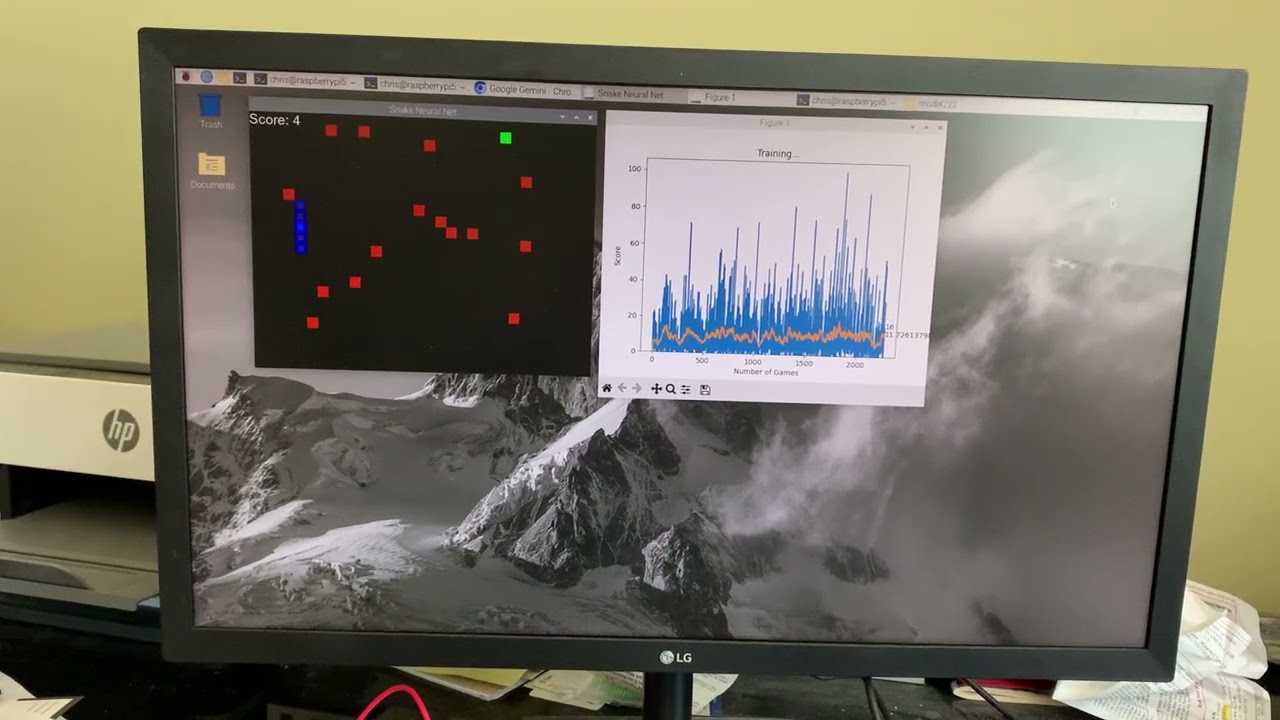Switch to Google Gemini Chromium taskbar entry
1280x720 pixels.
(523, 89)
